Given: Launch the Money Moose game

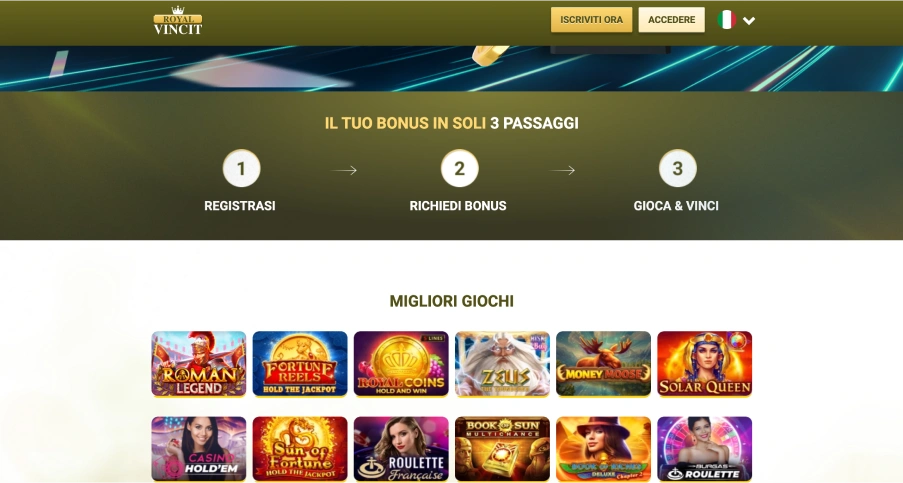Looking at the screenshot, I should tap(604, 364).
